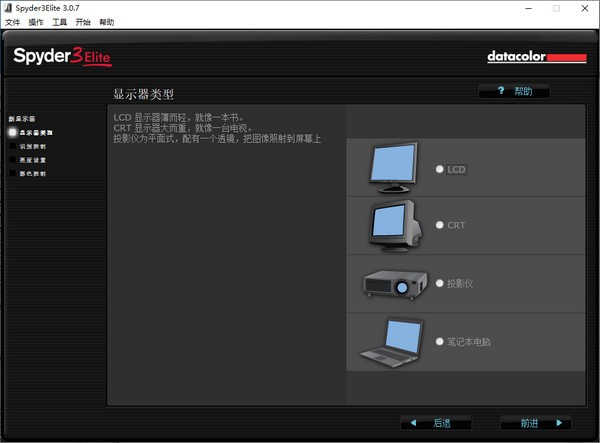This screenshot has width=600, height=443.
Task: Click the 帮助 help button
Action: (x=514, y=91)
